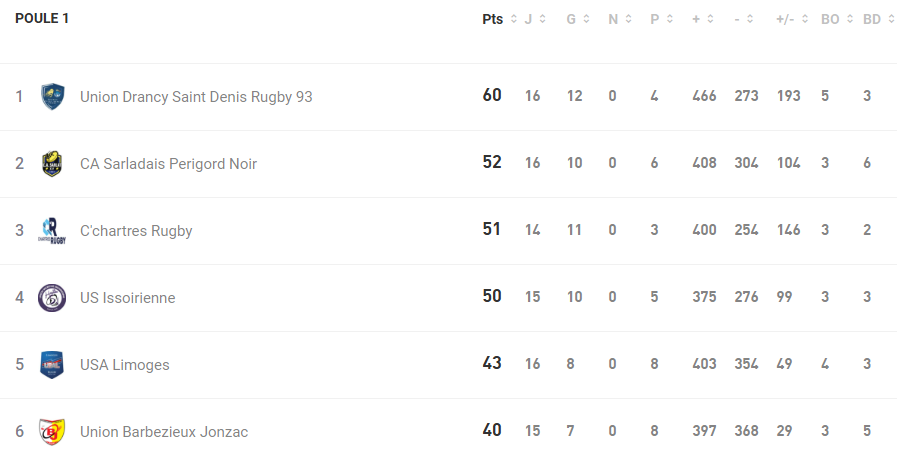
Task: Sort standings by Pts column arrows
Action: pos(514,19)
